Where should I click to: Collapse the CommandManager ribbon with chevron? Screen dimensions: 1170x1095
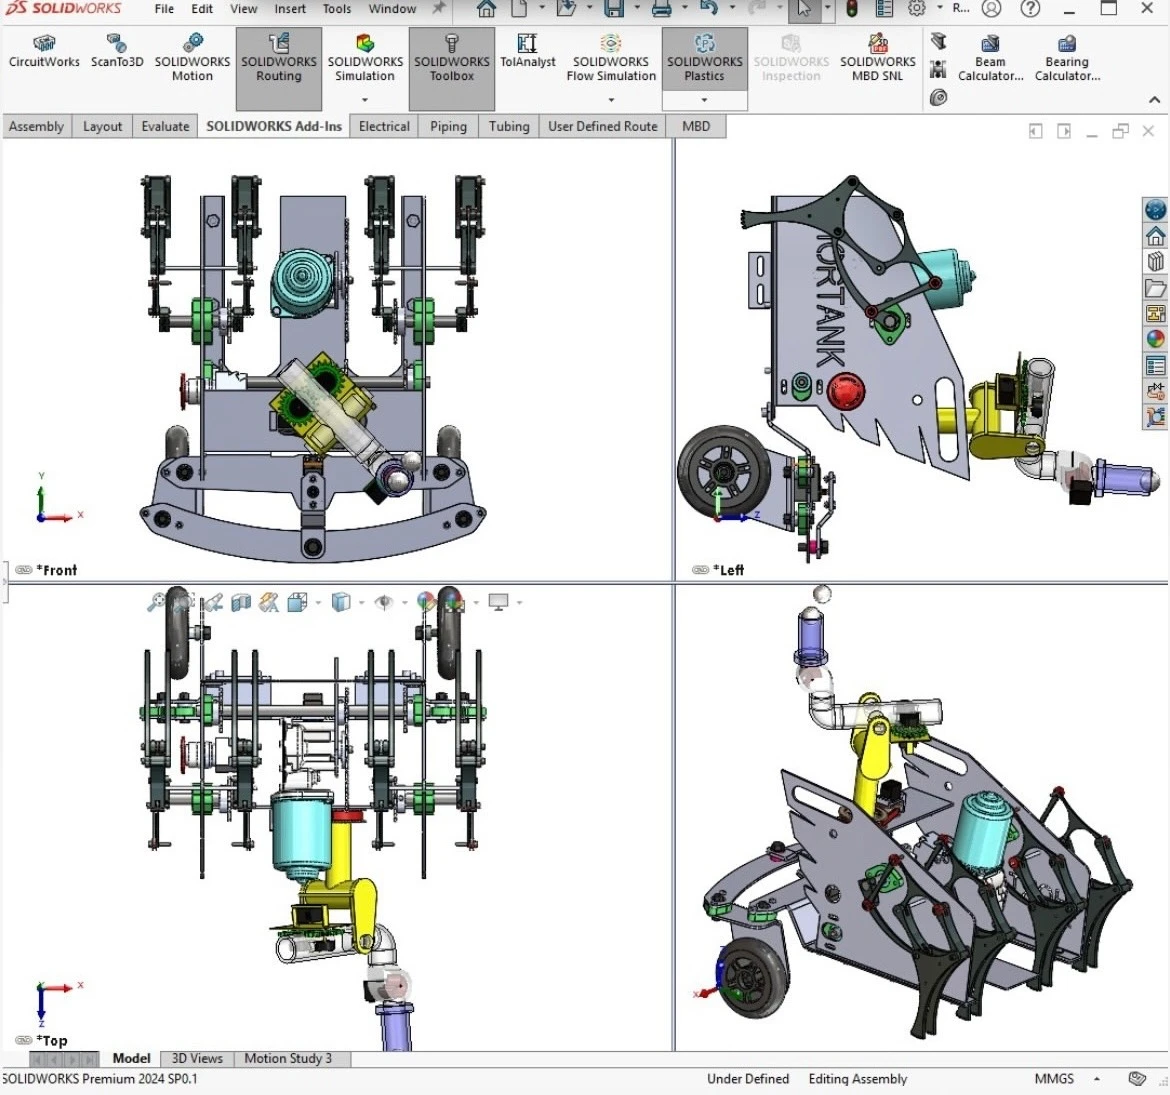[x=1155, y=100]
